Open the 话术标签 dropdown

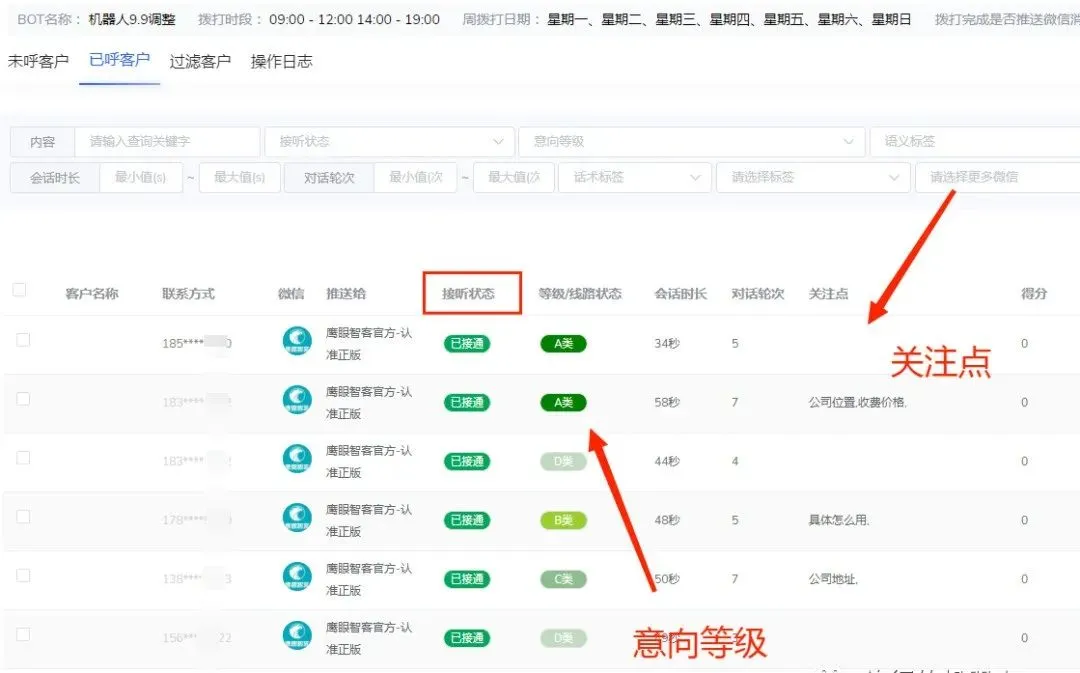[x=634, y=177]
